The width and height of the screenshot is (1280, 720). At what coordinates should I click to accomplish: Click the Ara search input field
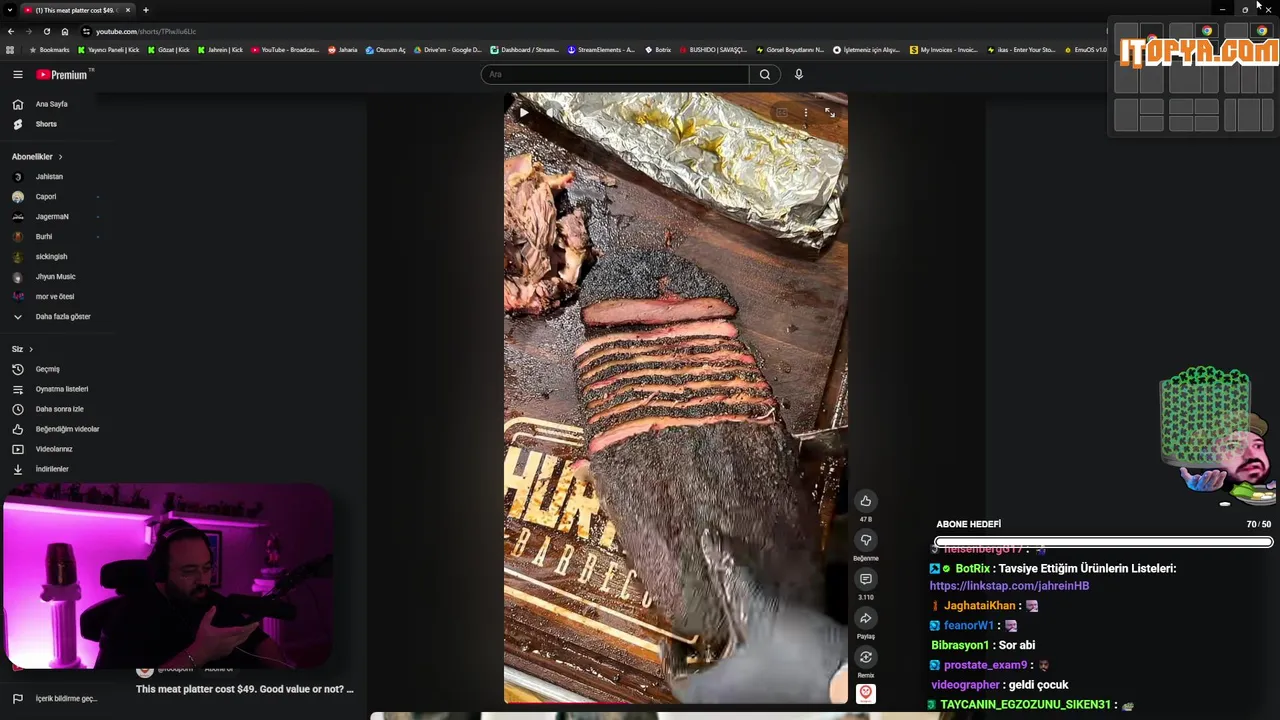[x=615, y=74]
